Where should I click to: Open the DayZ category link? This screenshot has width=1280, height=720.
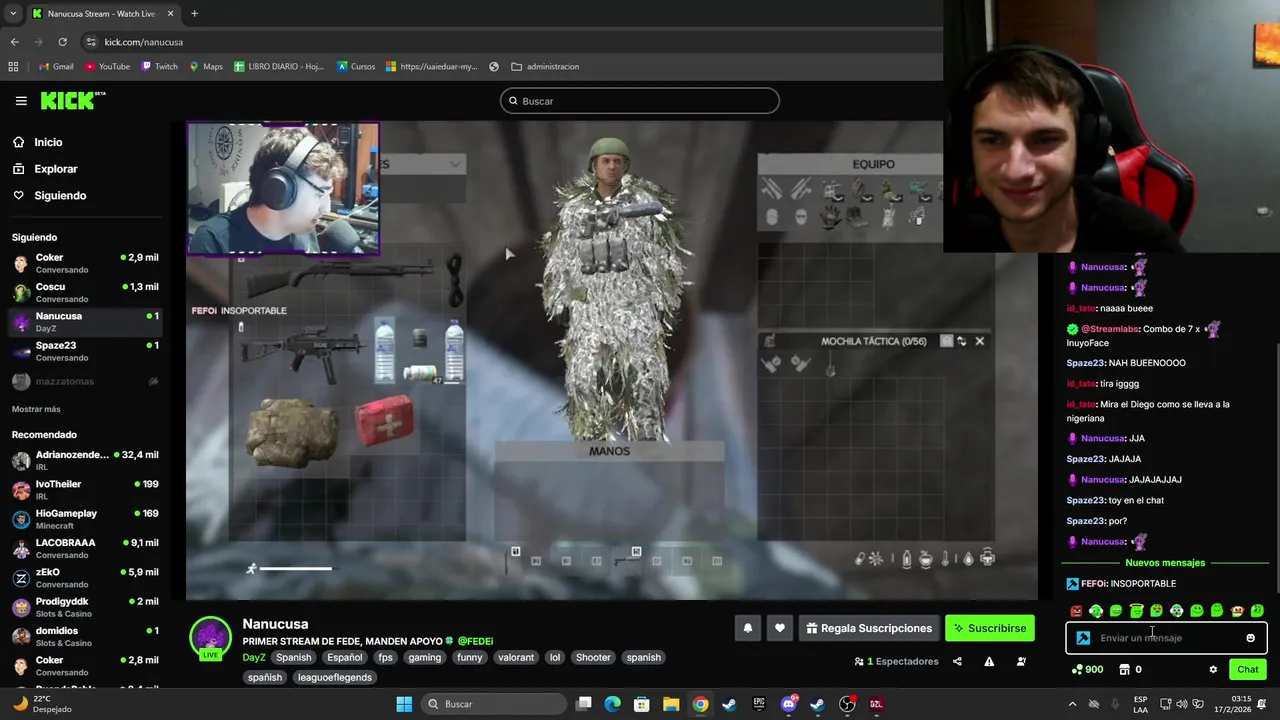254,657
